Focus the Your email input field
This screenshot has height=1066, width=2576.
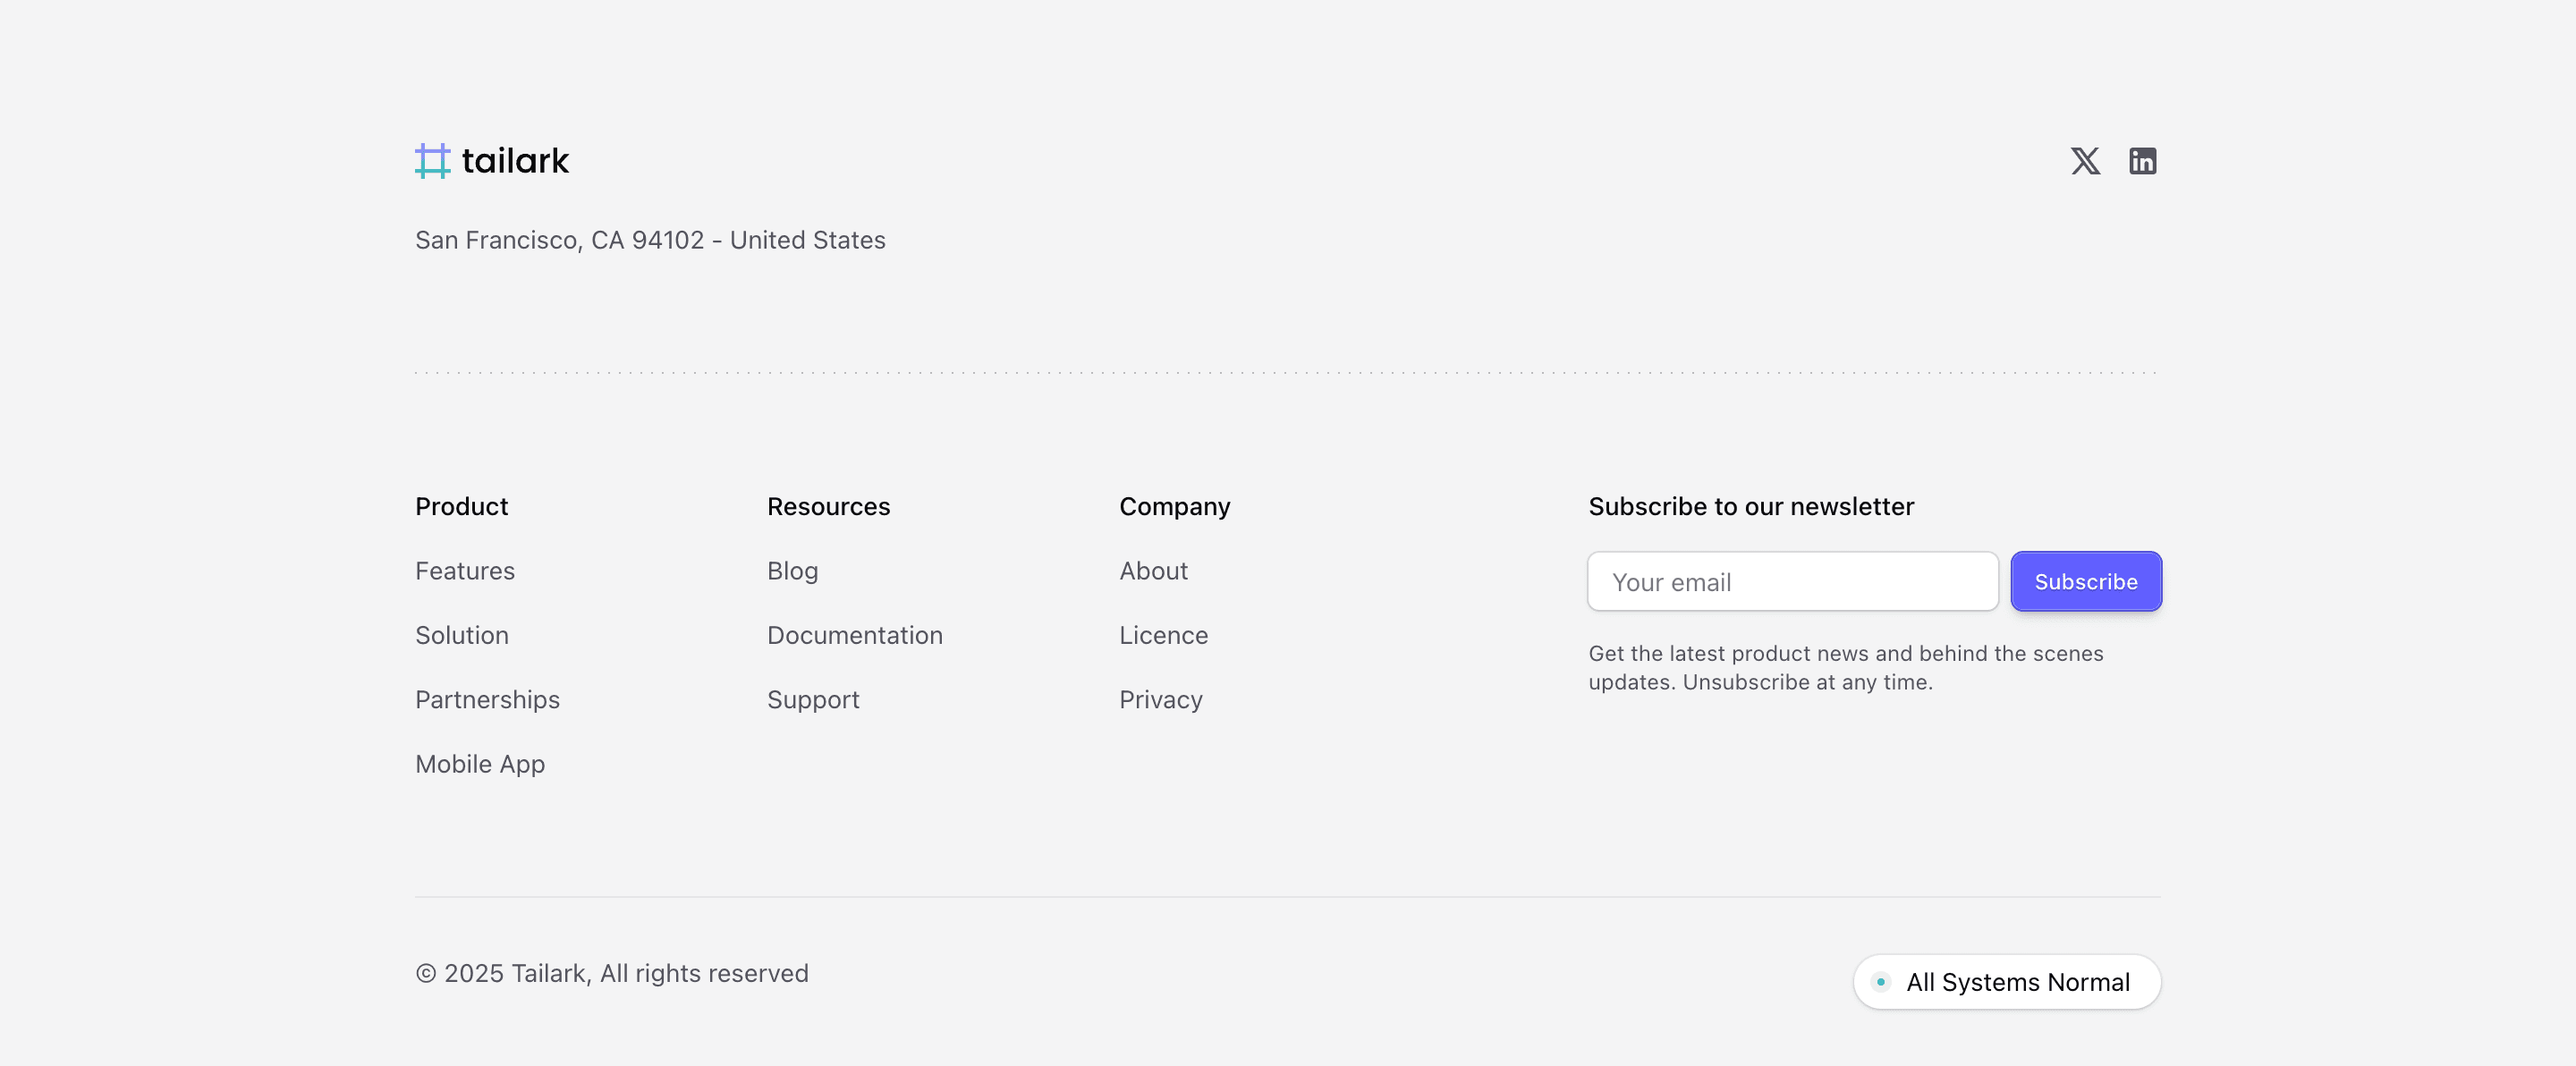(x=1792, y=582)
